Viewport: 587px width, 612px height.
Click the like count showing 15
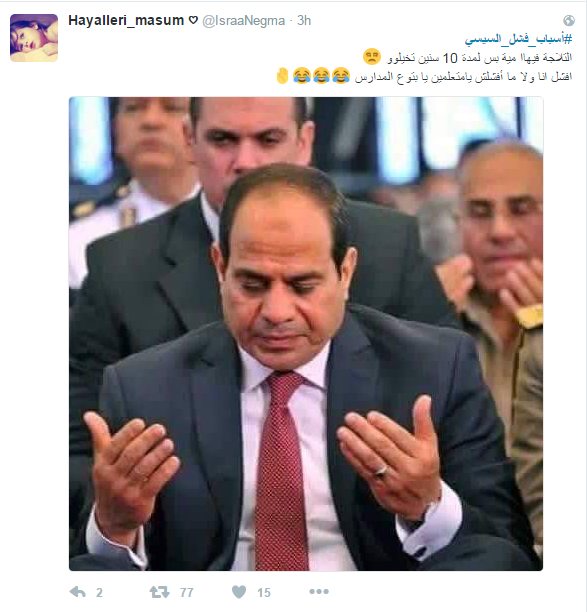264,592
